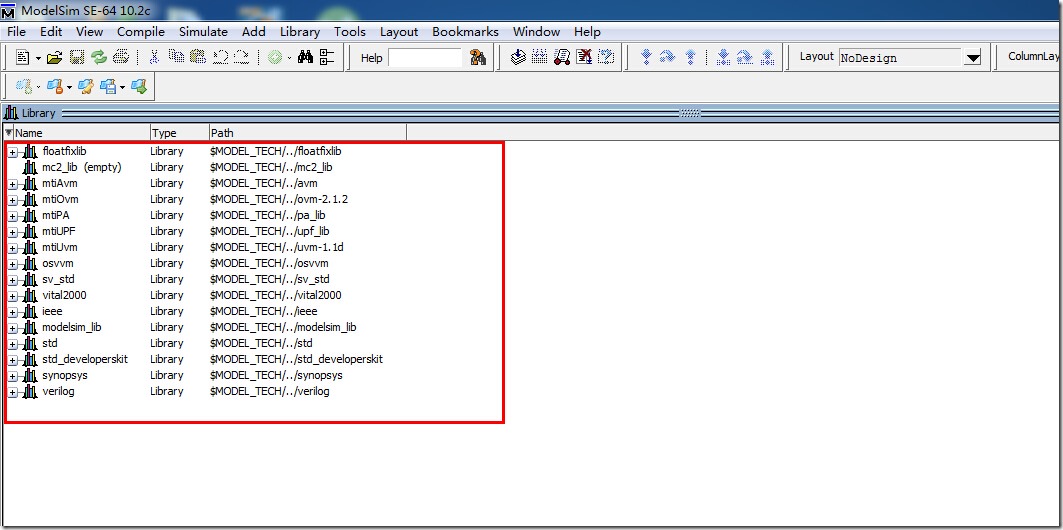Click the Name column header
Screen dimensions: 1063x530
pyautogui.click(x=80, y=132)
